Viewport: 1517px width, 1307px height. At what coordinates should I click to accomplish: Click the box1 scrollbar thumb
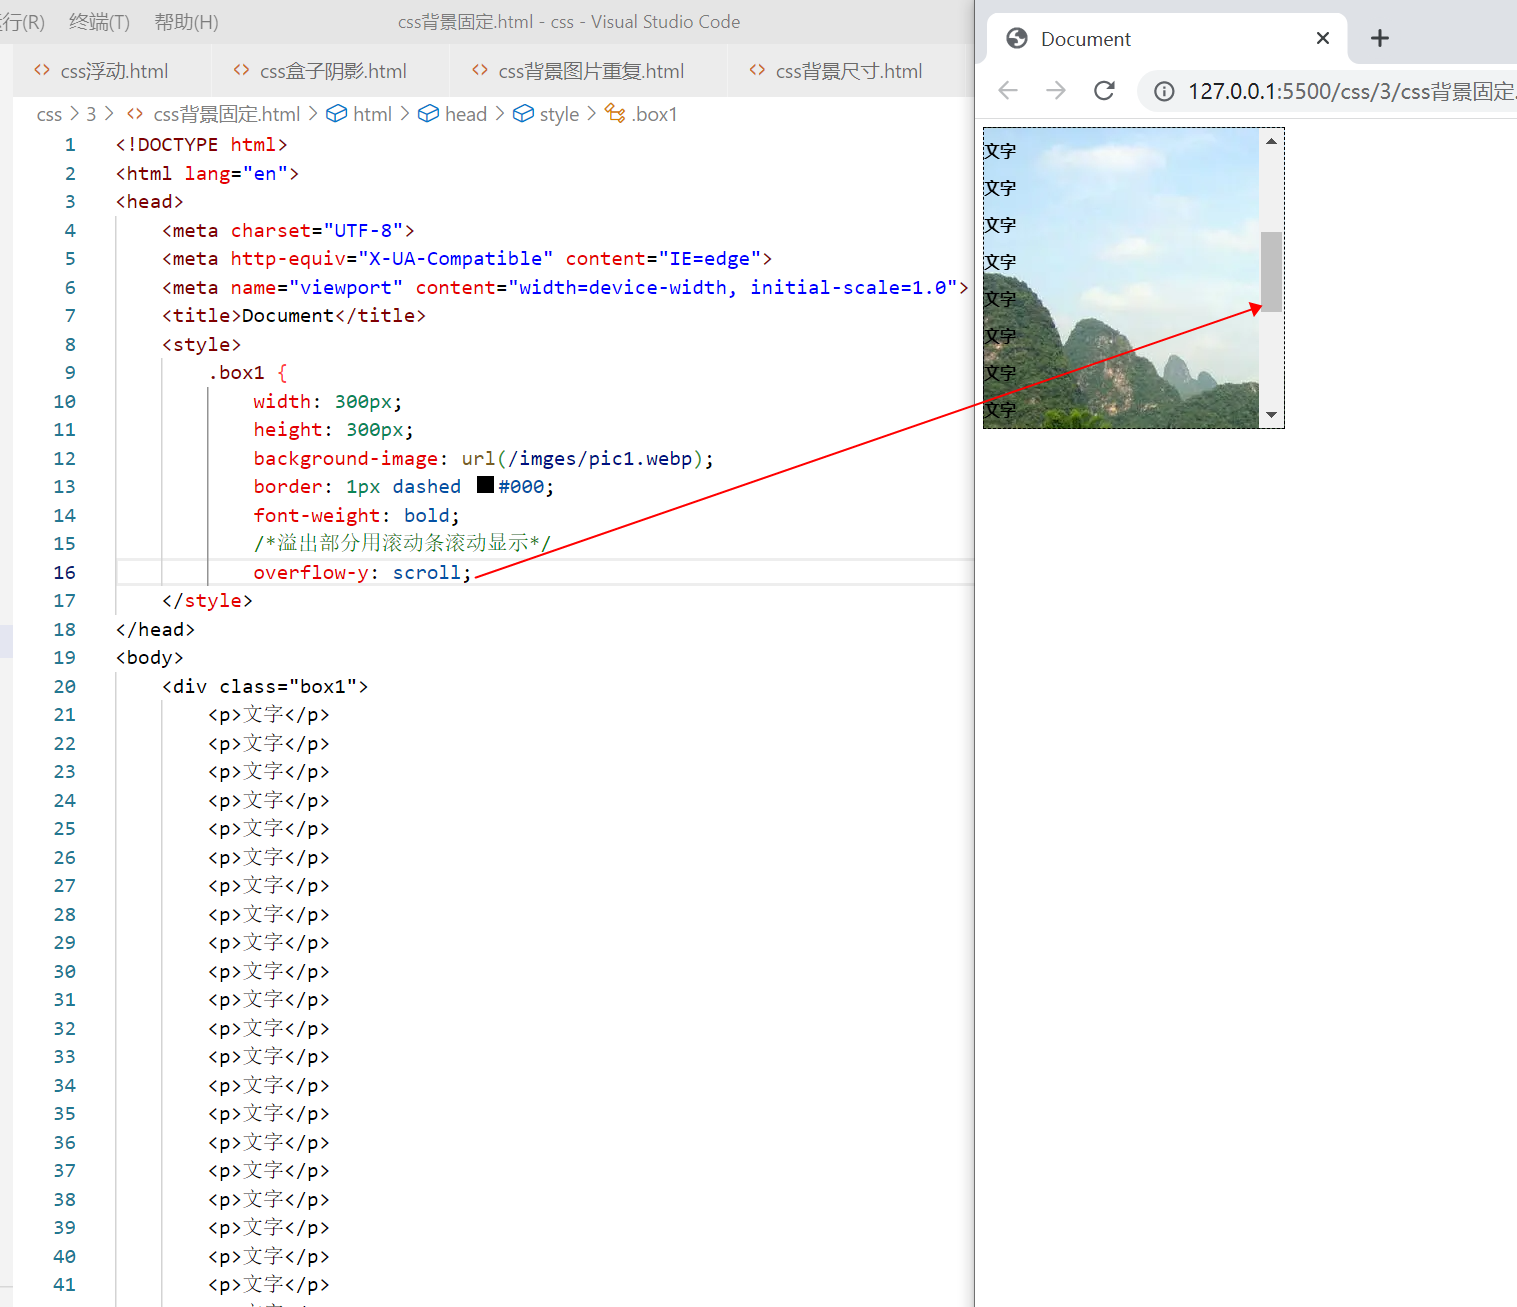1271,272
